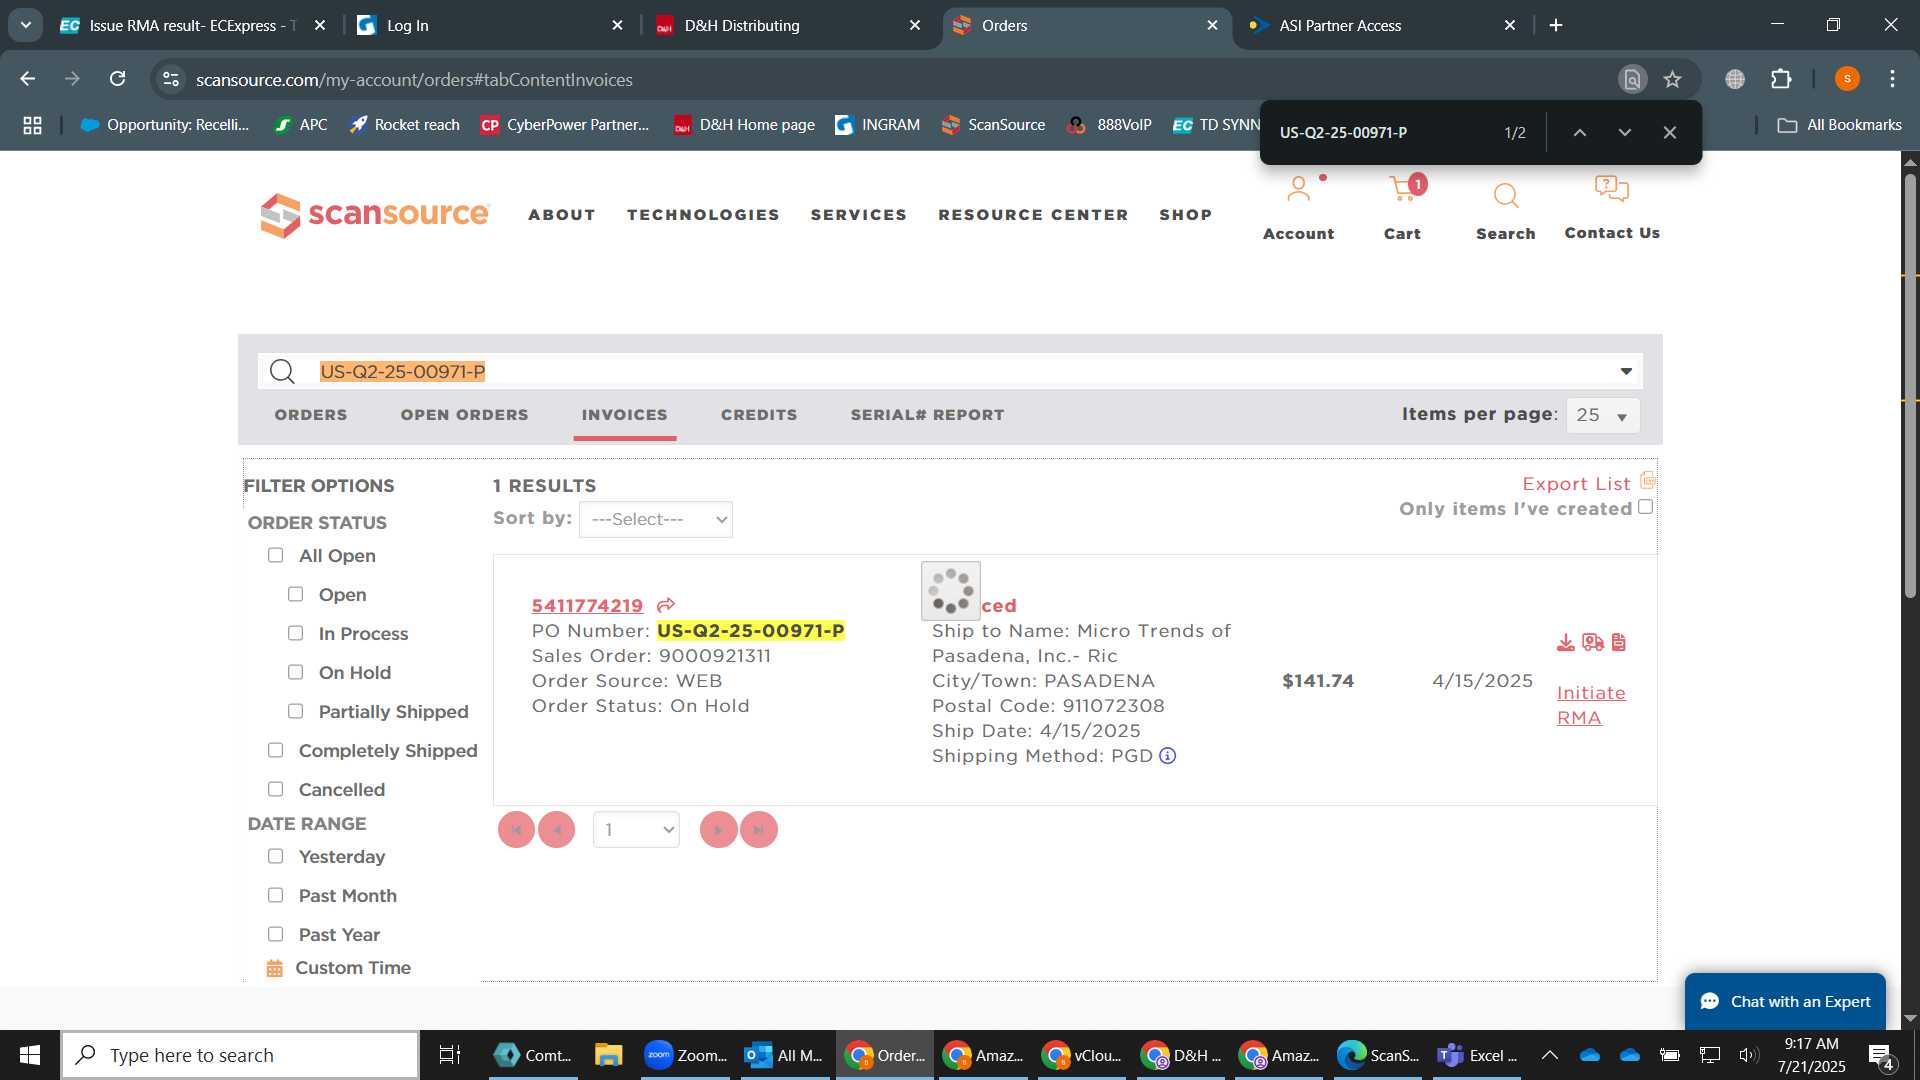The image size is (1920, 1080).
Task: Click the order search magnifier icon
Action: point(283,372)
